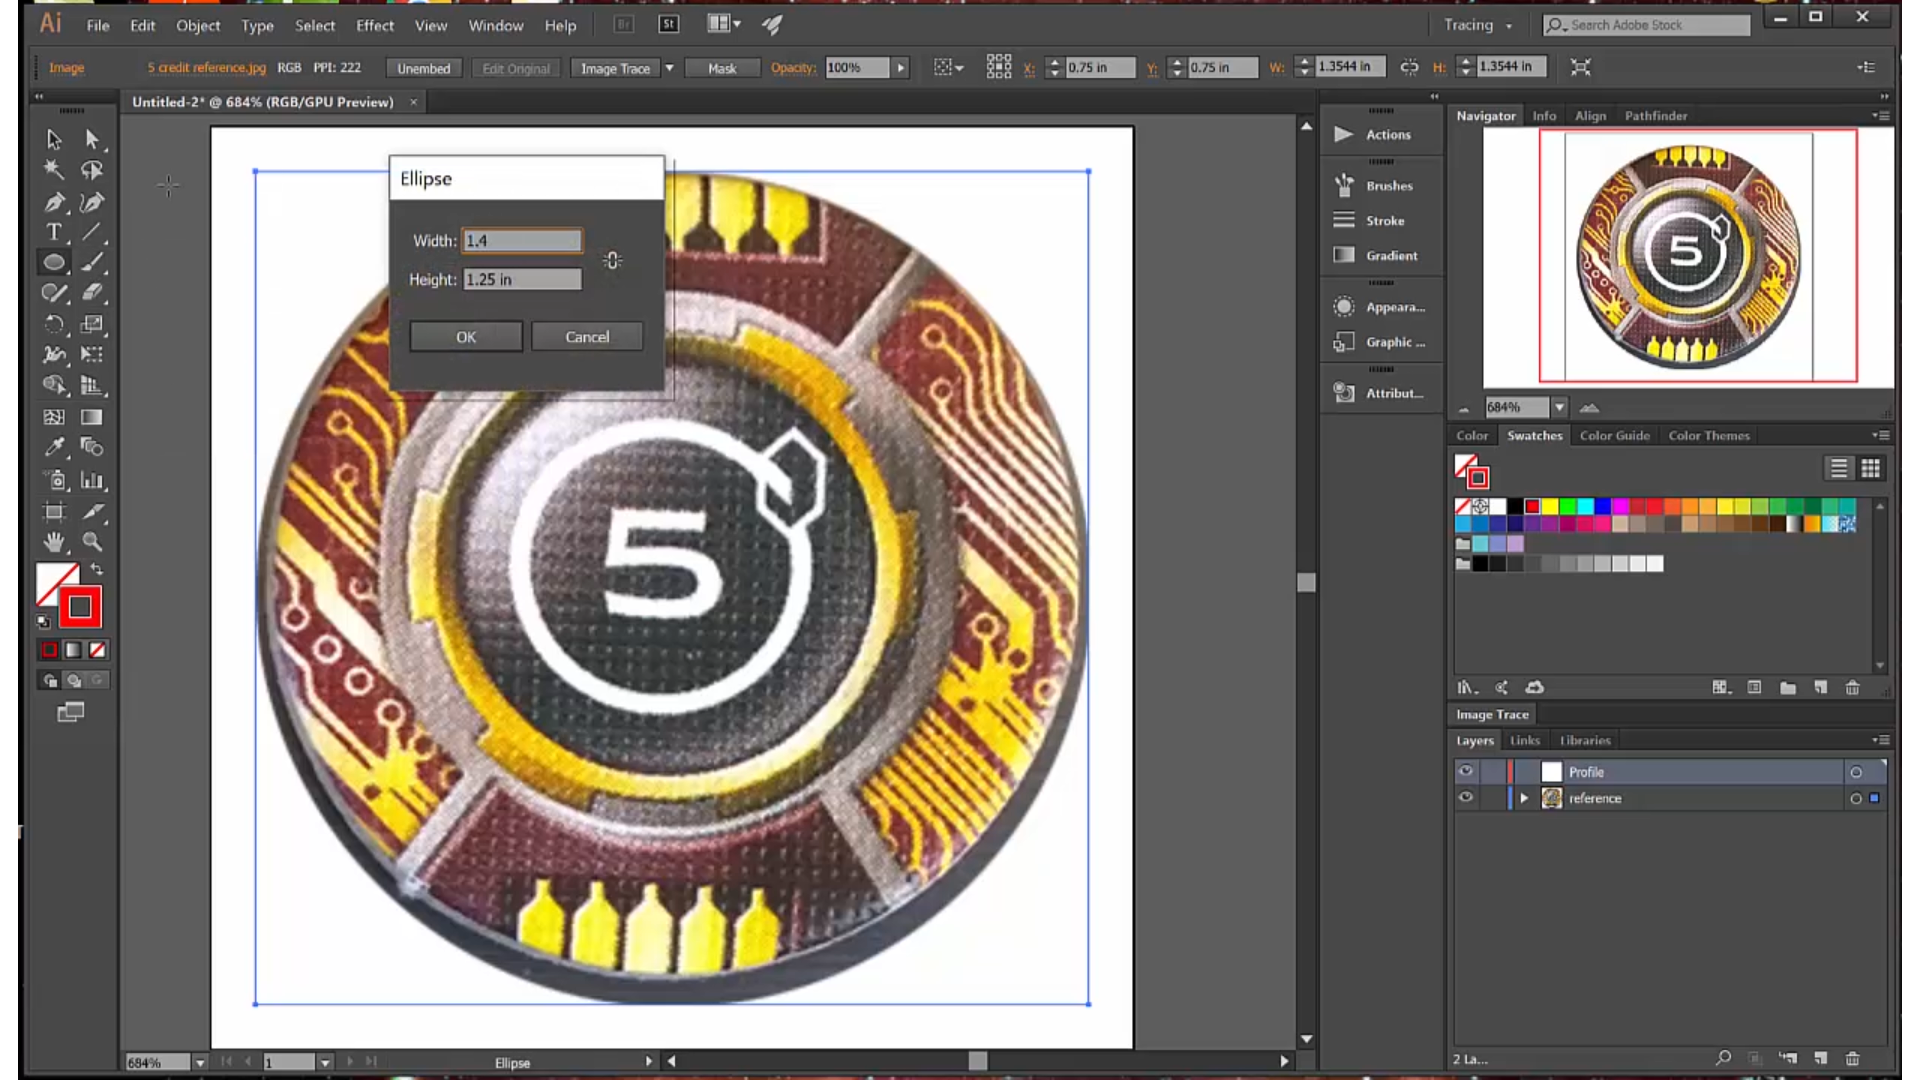Open the File menu
This screenshot has width=1920, height=1080.
[x=98, y=25]
